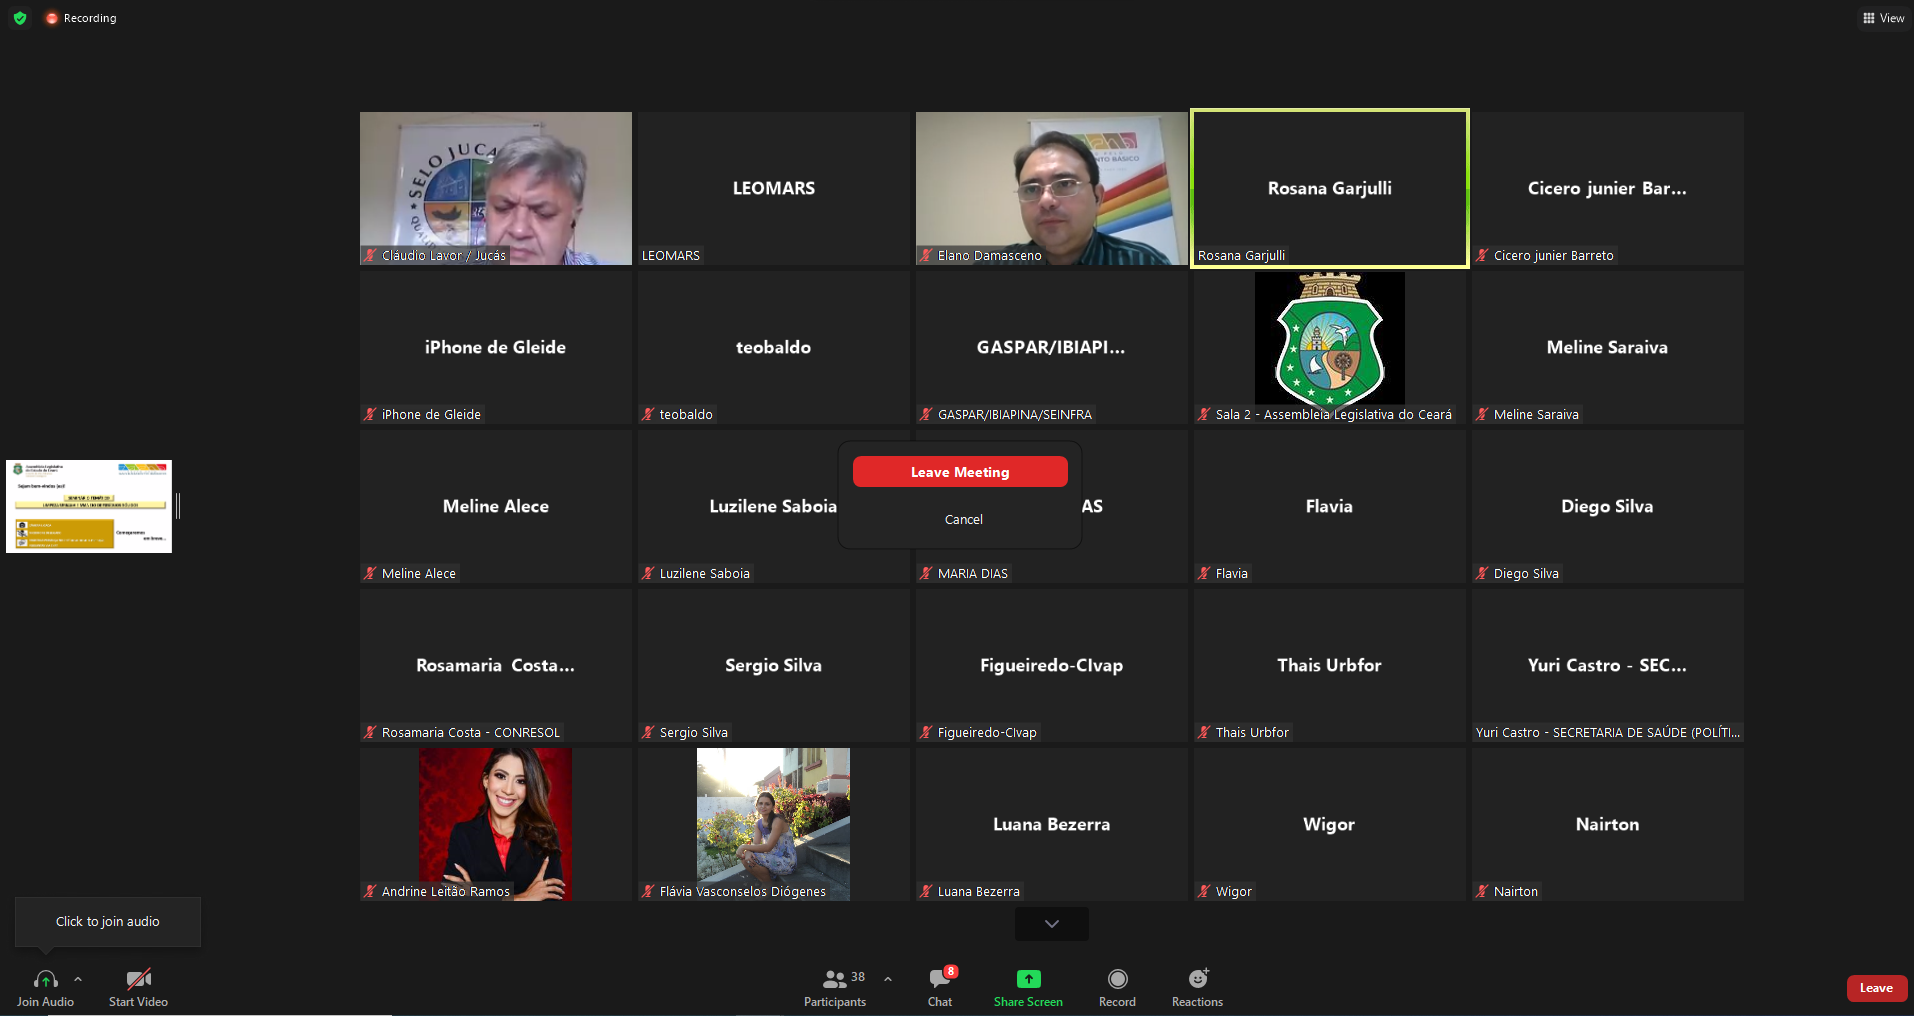The height and width of the screenshot is (1016, 1914).
Task: Expand audio options arrow beside Join Audio
Action: point(78,979)
